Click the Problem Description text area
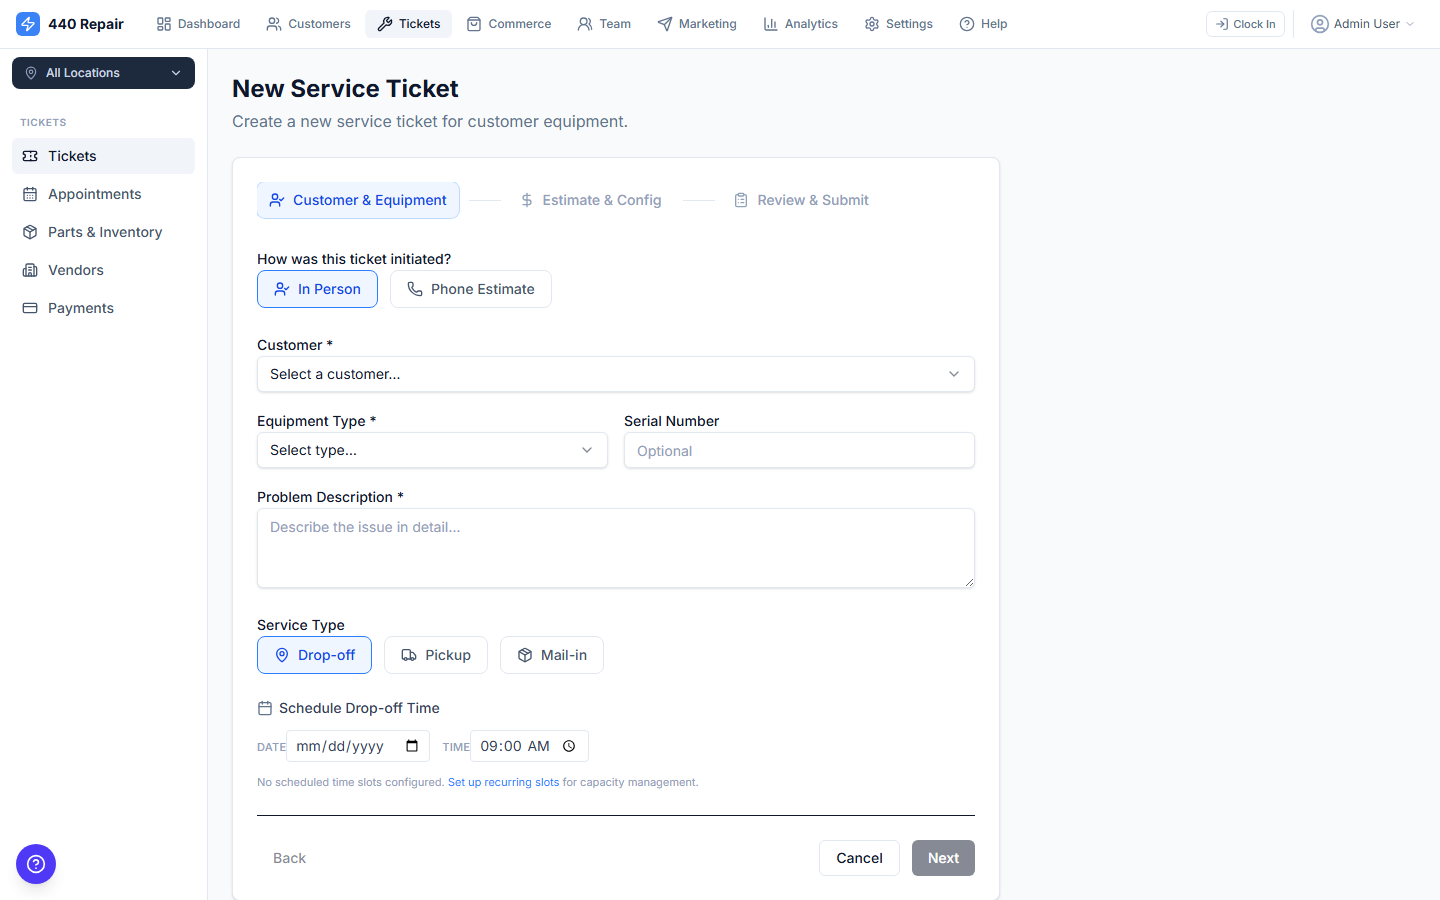The image size is (1440, 900). pyautogui.click(x=615, y=548)
